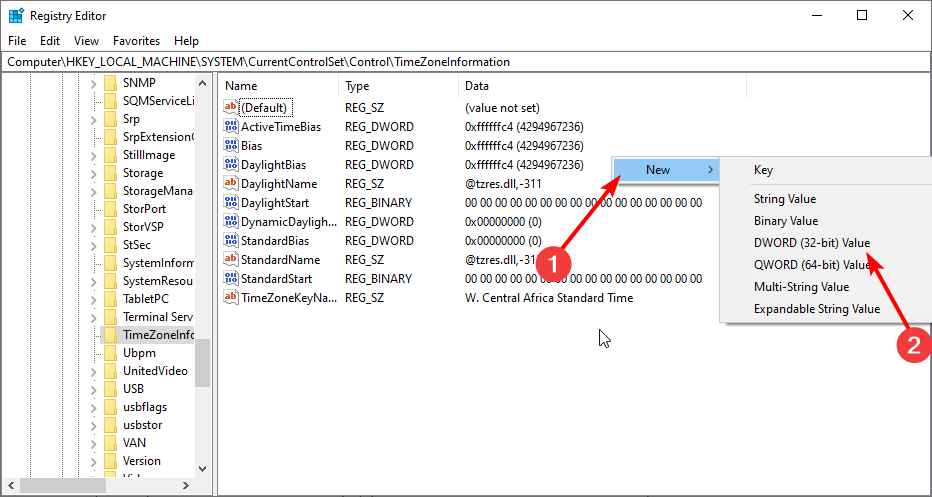Click the Storage folder icon
Viewport: 932px width, 497px height.
point(110,173)
